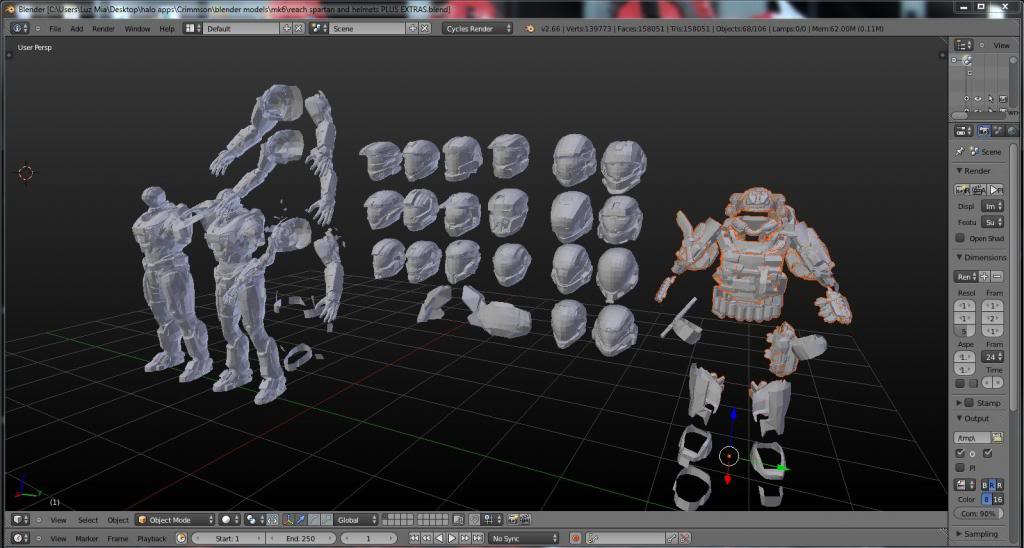Open the No Sync dropdown
The height and width of the screenshot is (548, 1024).
[524, 538]
